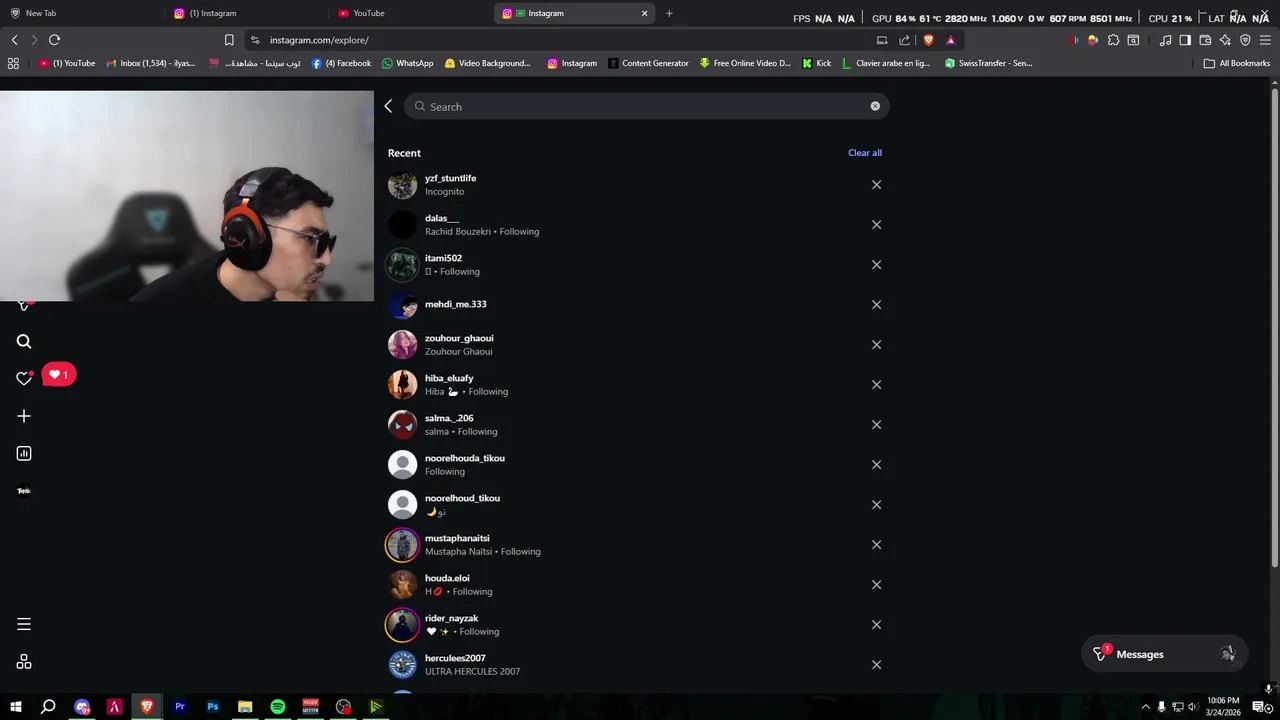Remove noorelhouda_tikou from recent searches

pos(876,465)
